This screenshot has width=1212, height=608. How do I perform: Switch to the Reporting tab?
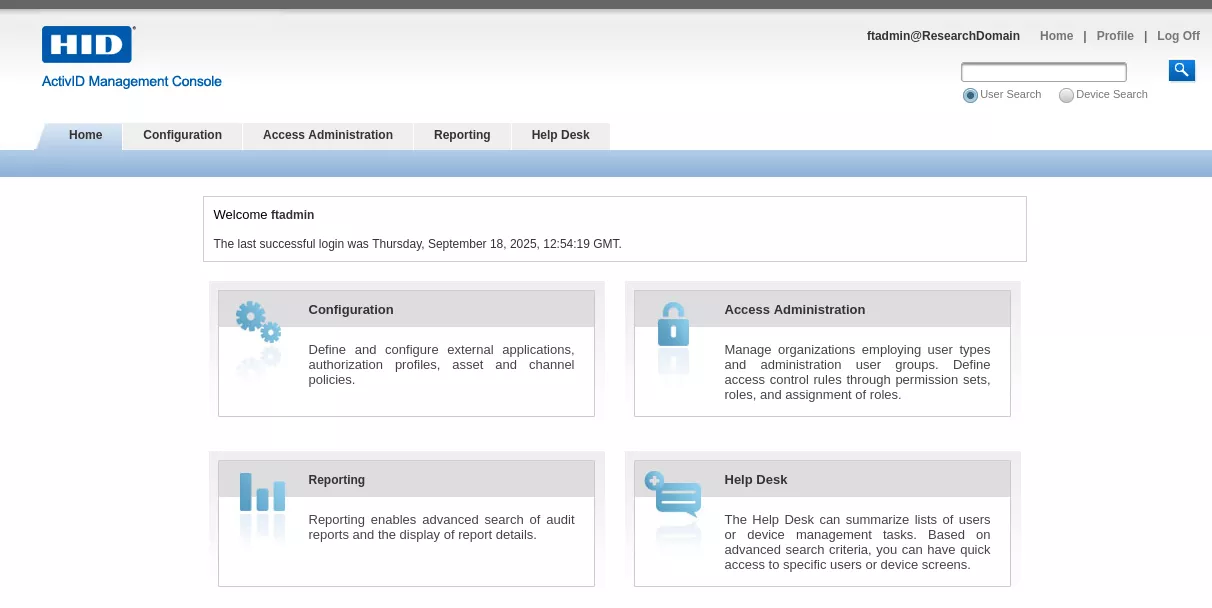(461, 135)
